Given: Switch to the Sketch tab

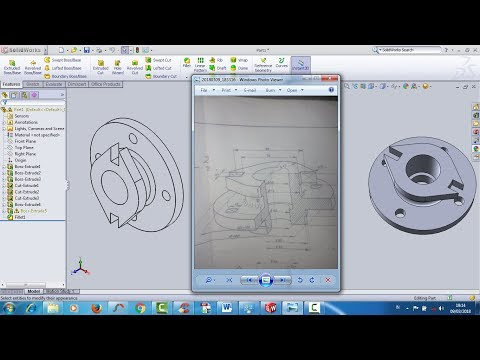Looking at the screenshot, I should coord(33,84).
